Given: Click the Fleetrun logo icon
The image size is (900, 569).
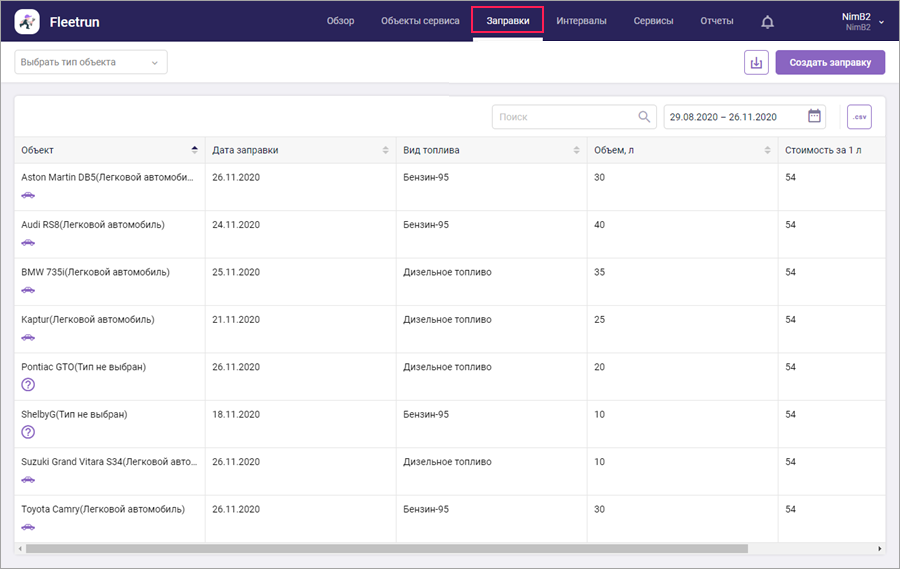Looking at the screenshot, I should 28,21.
